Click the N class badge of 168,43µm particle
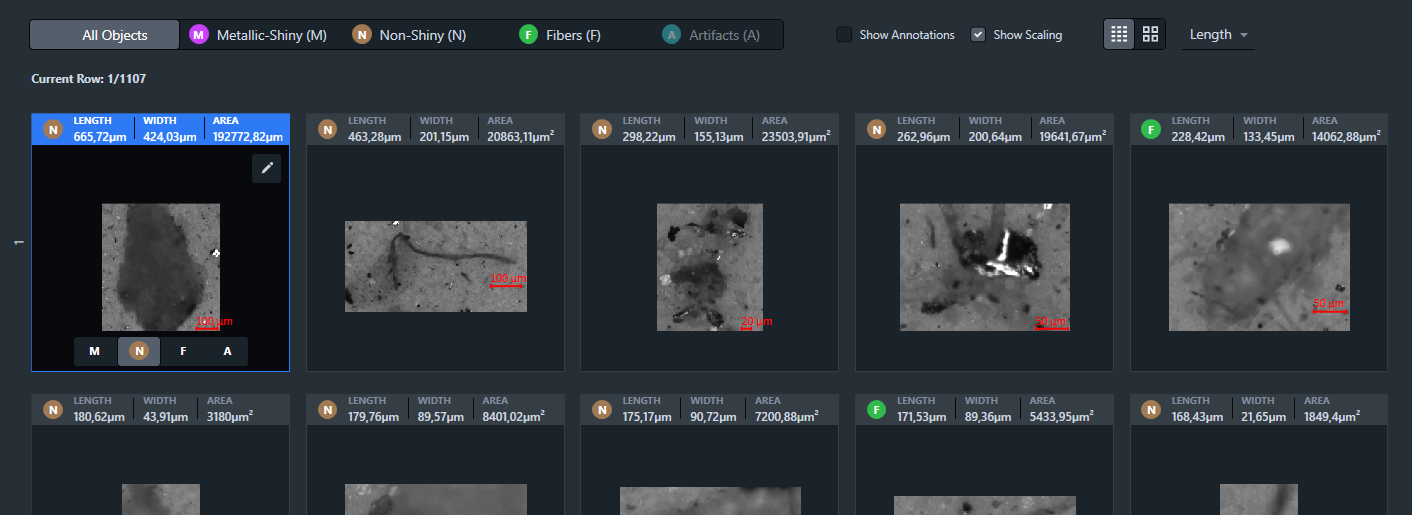The width and height of the screenshot is (1412, 515). tap(1151, 409)
